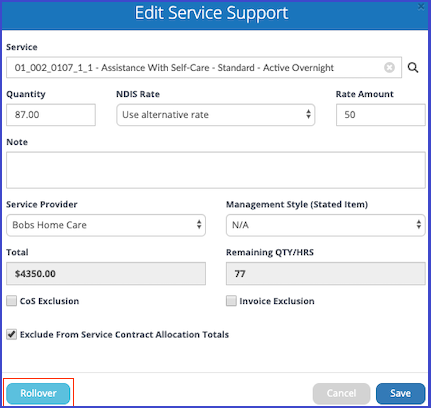
Task: Click the Remaining QTY/HRS field showing 77
Action: tap(326, 274)
